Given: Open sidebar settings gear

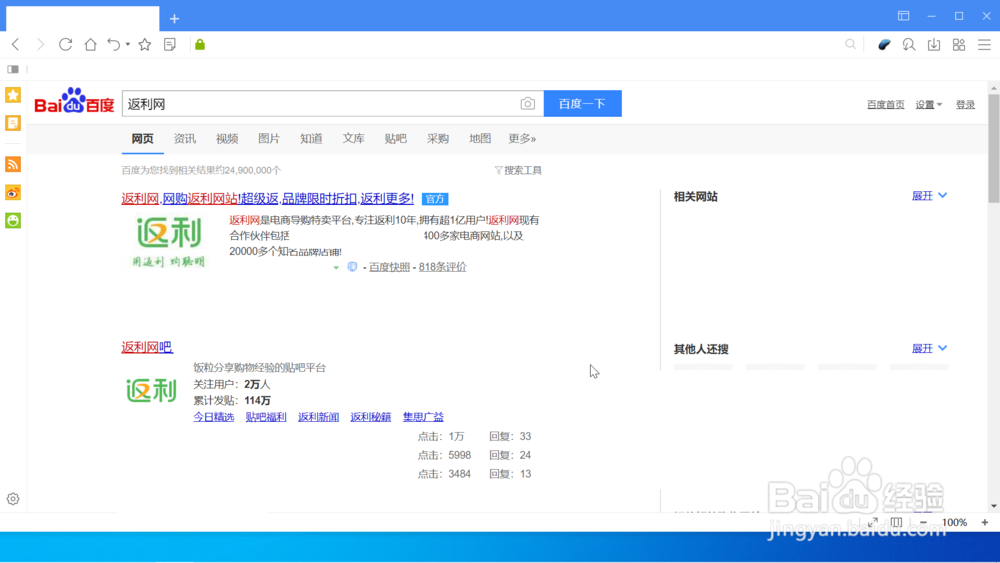Looking at the screenshot, I should click(13, 499).
